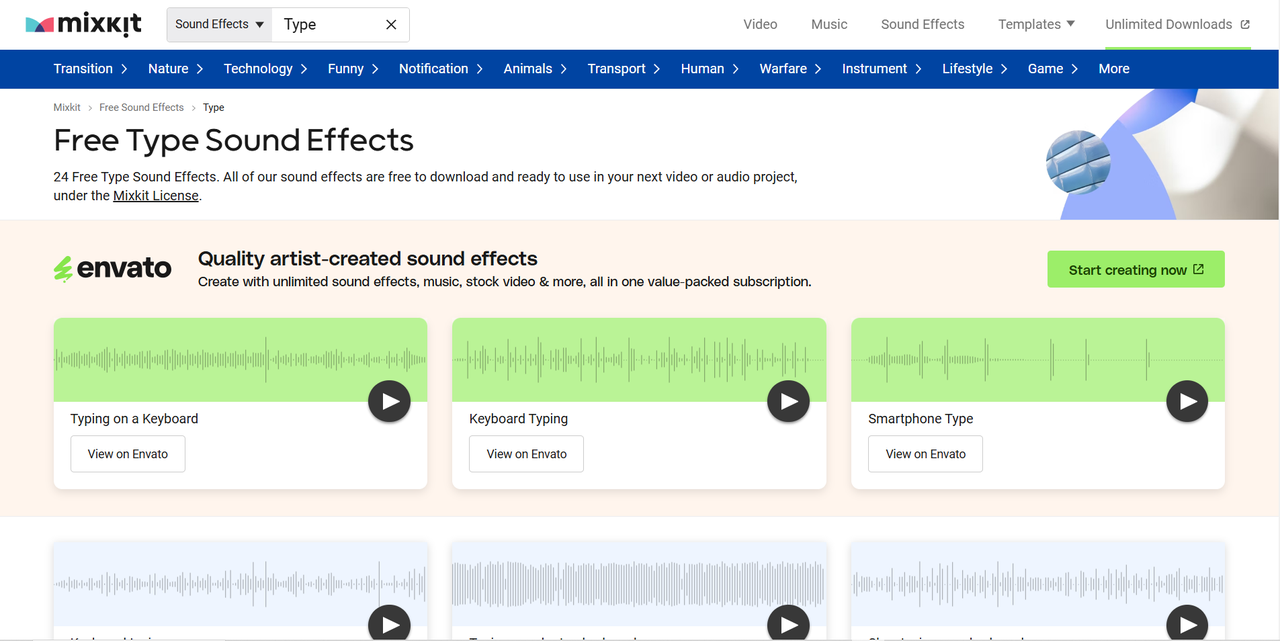Click the keyboard keys image in the header

[1078, 161]
